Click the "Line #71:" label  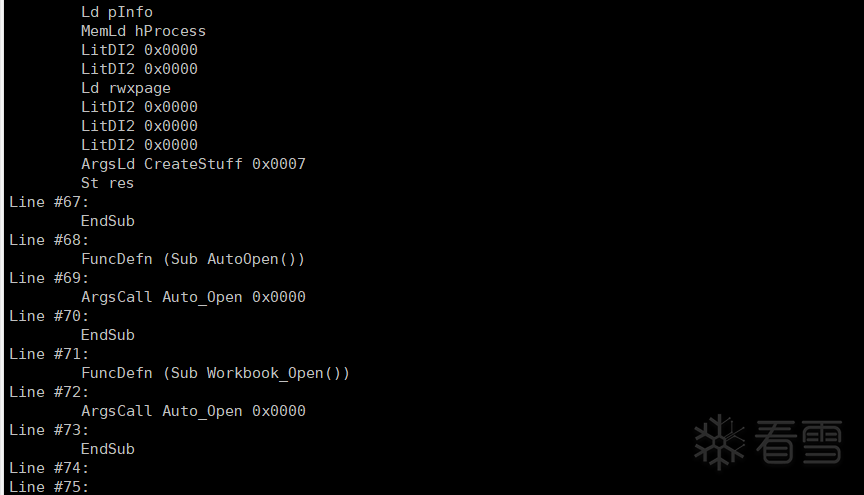(49, 354)
